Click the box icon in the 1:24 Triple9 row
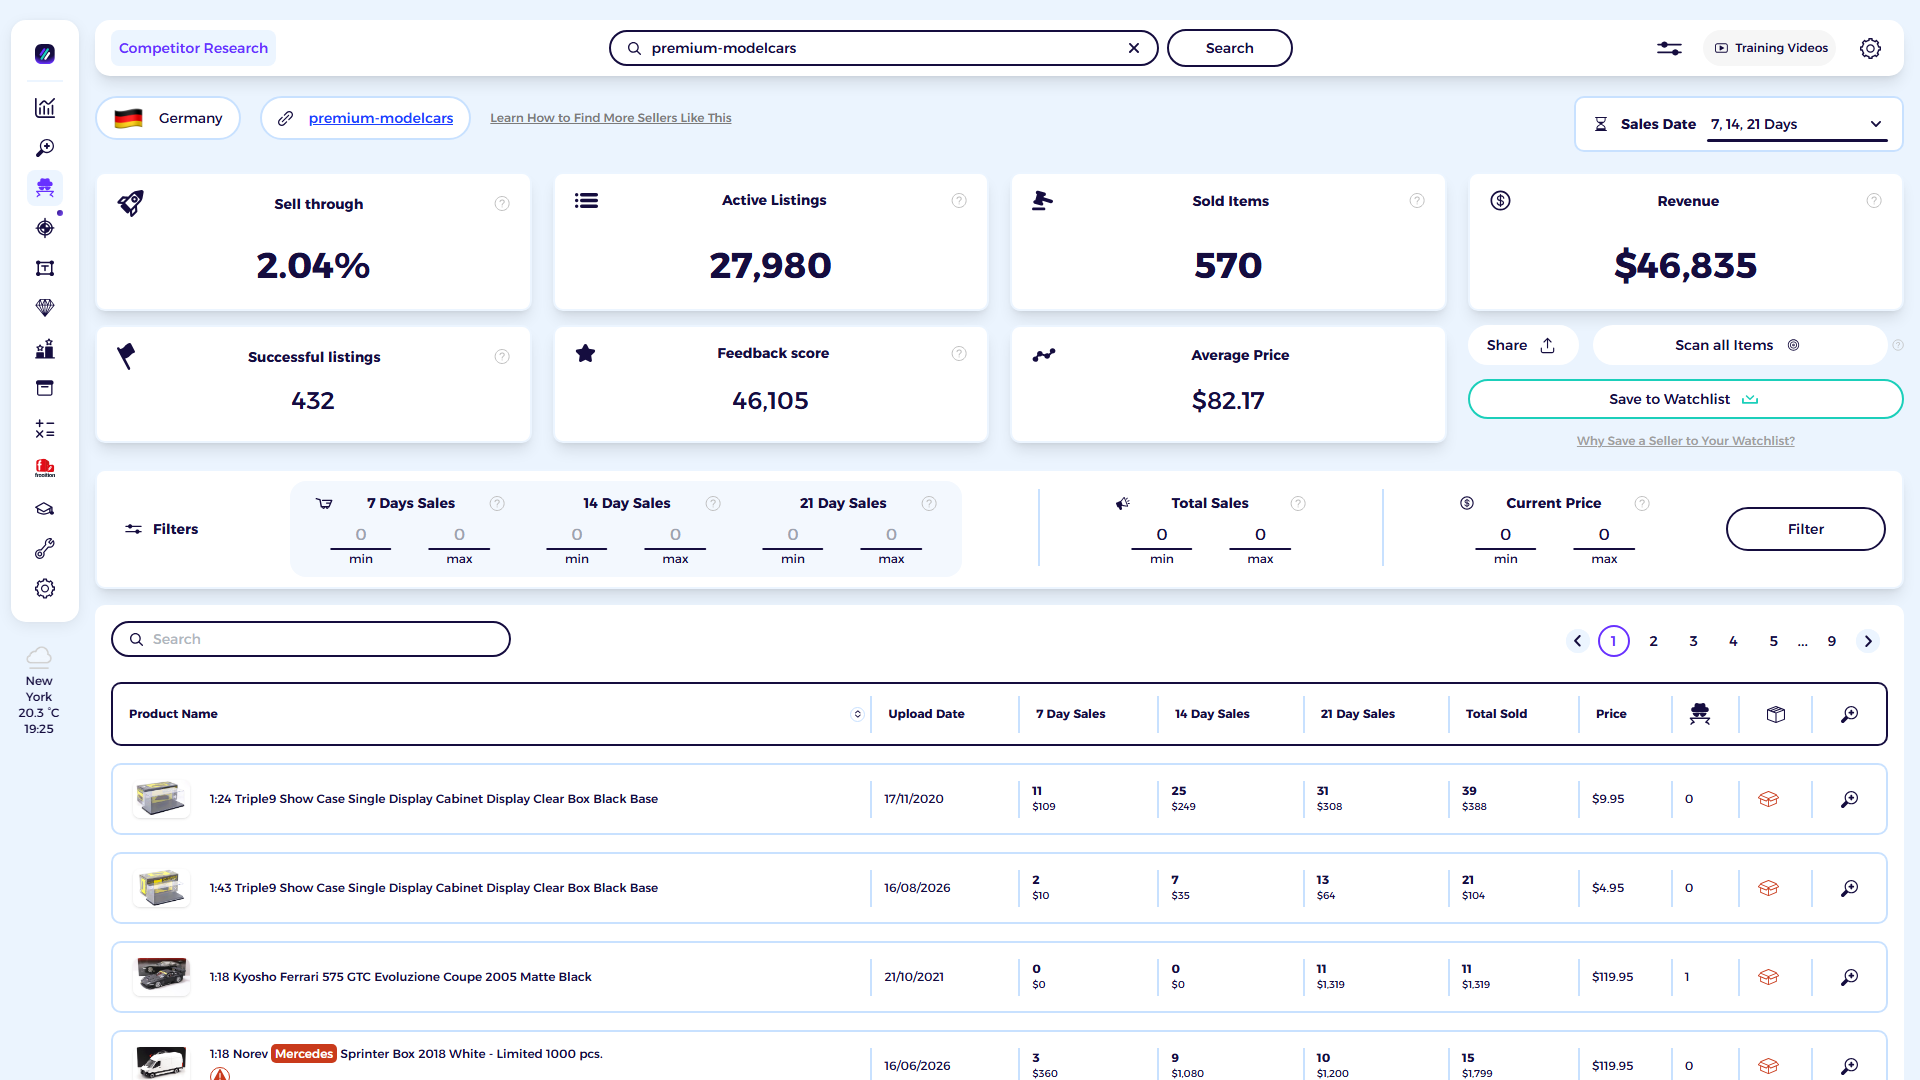 [x=1768, y=799]
